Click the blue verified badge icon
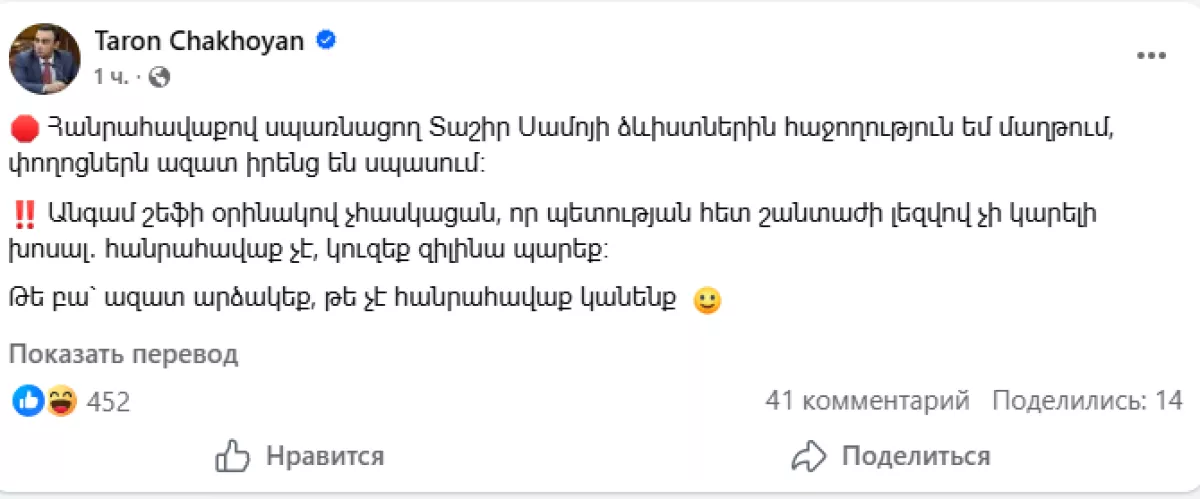 [326, 40]
